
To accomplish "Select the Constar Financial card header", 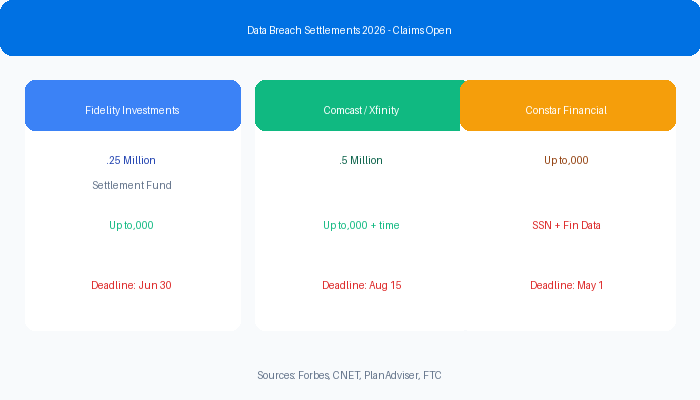I will 568,105.
